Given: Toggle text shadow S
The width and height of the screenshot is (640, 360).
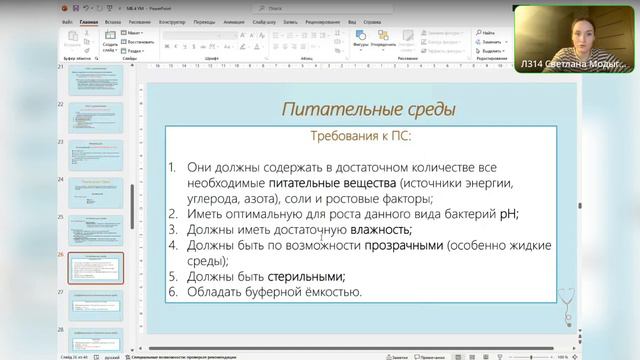Looking at the screenshot, I should 193,47.
